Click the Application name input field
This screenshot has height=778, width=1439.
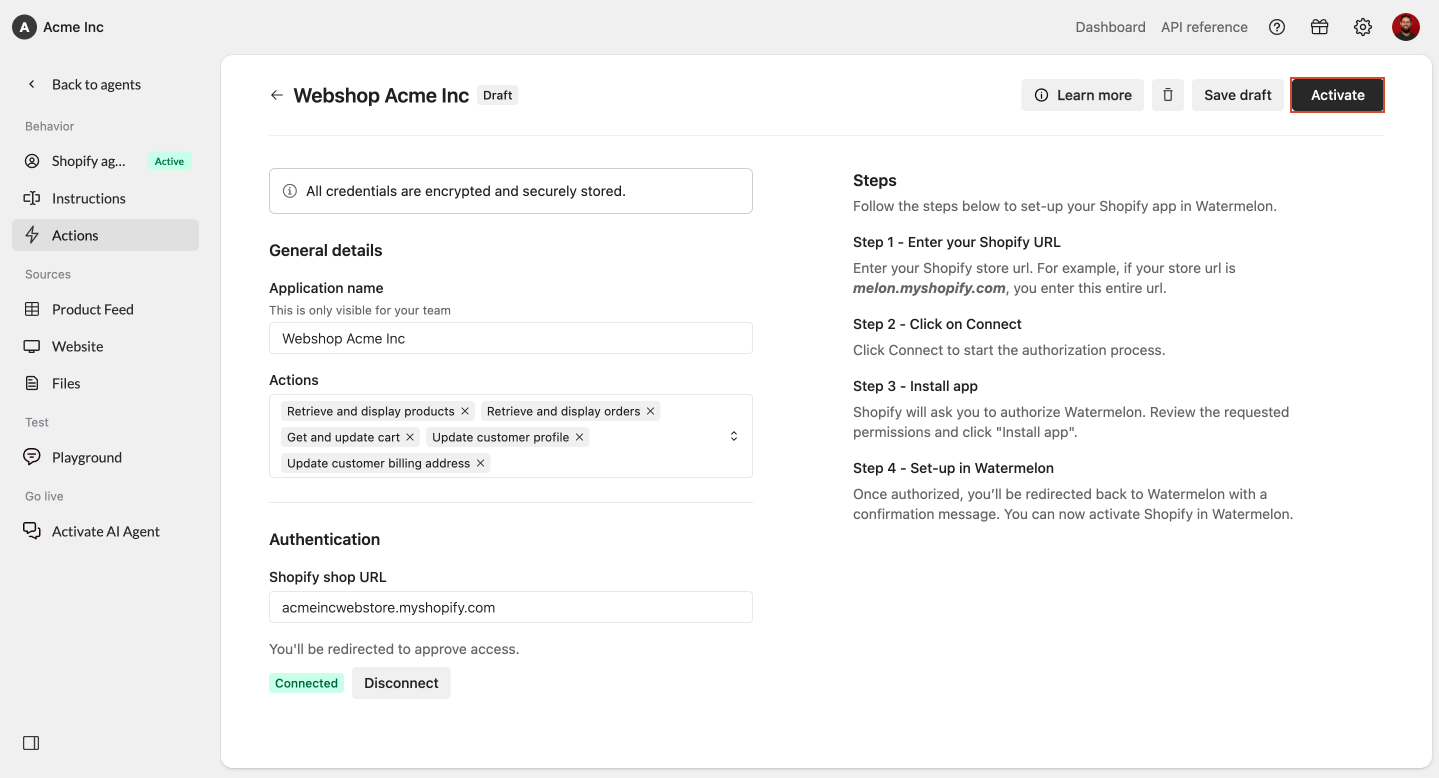click(511, 338)
